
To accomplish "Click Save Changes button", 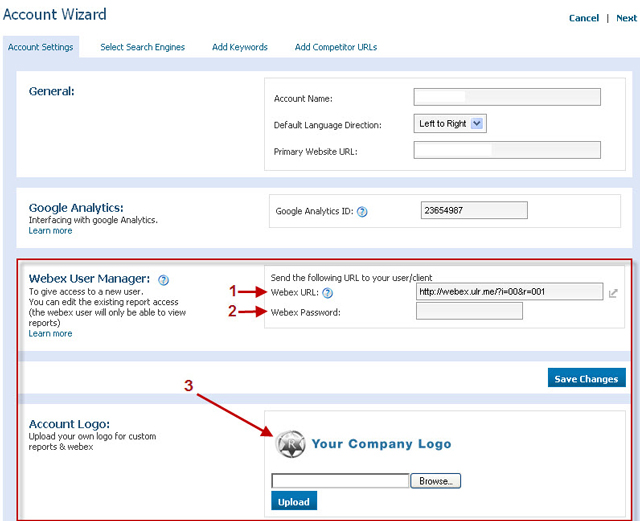I will 586,378.
